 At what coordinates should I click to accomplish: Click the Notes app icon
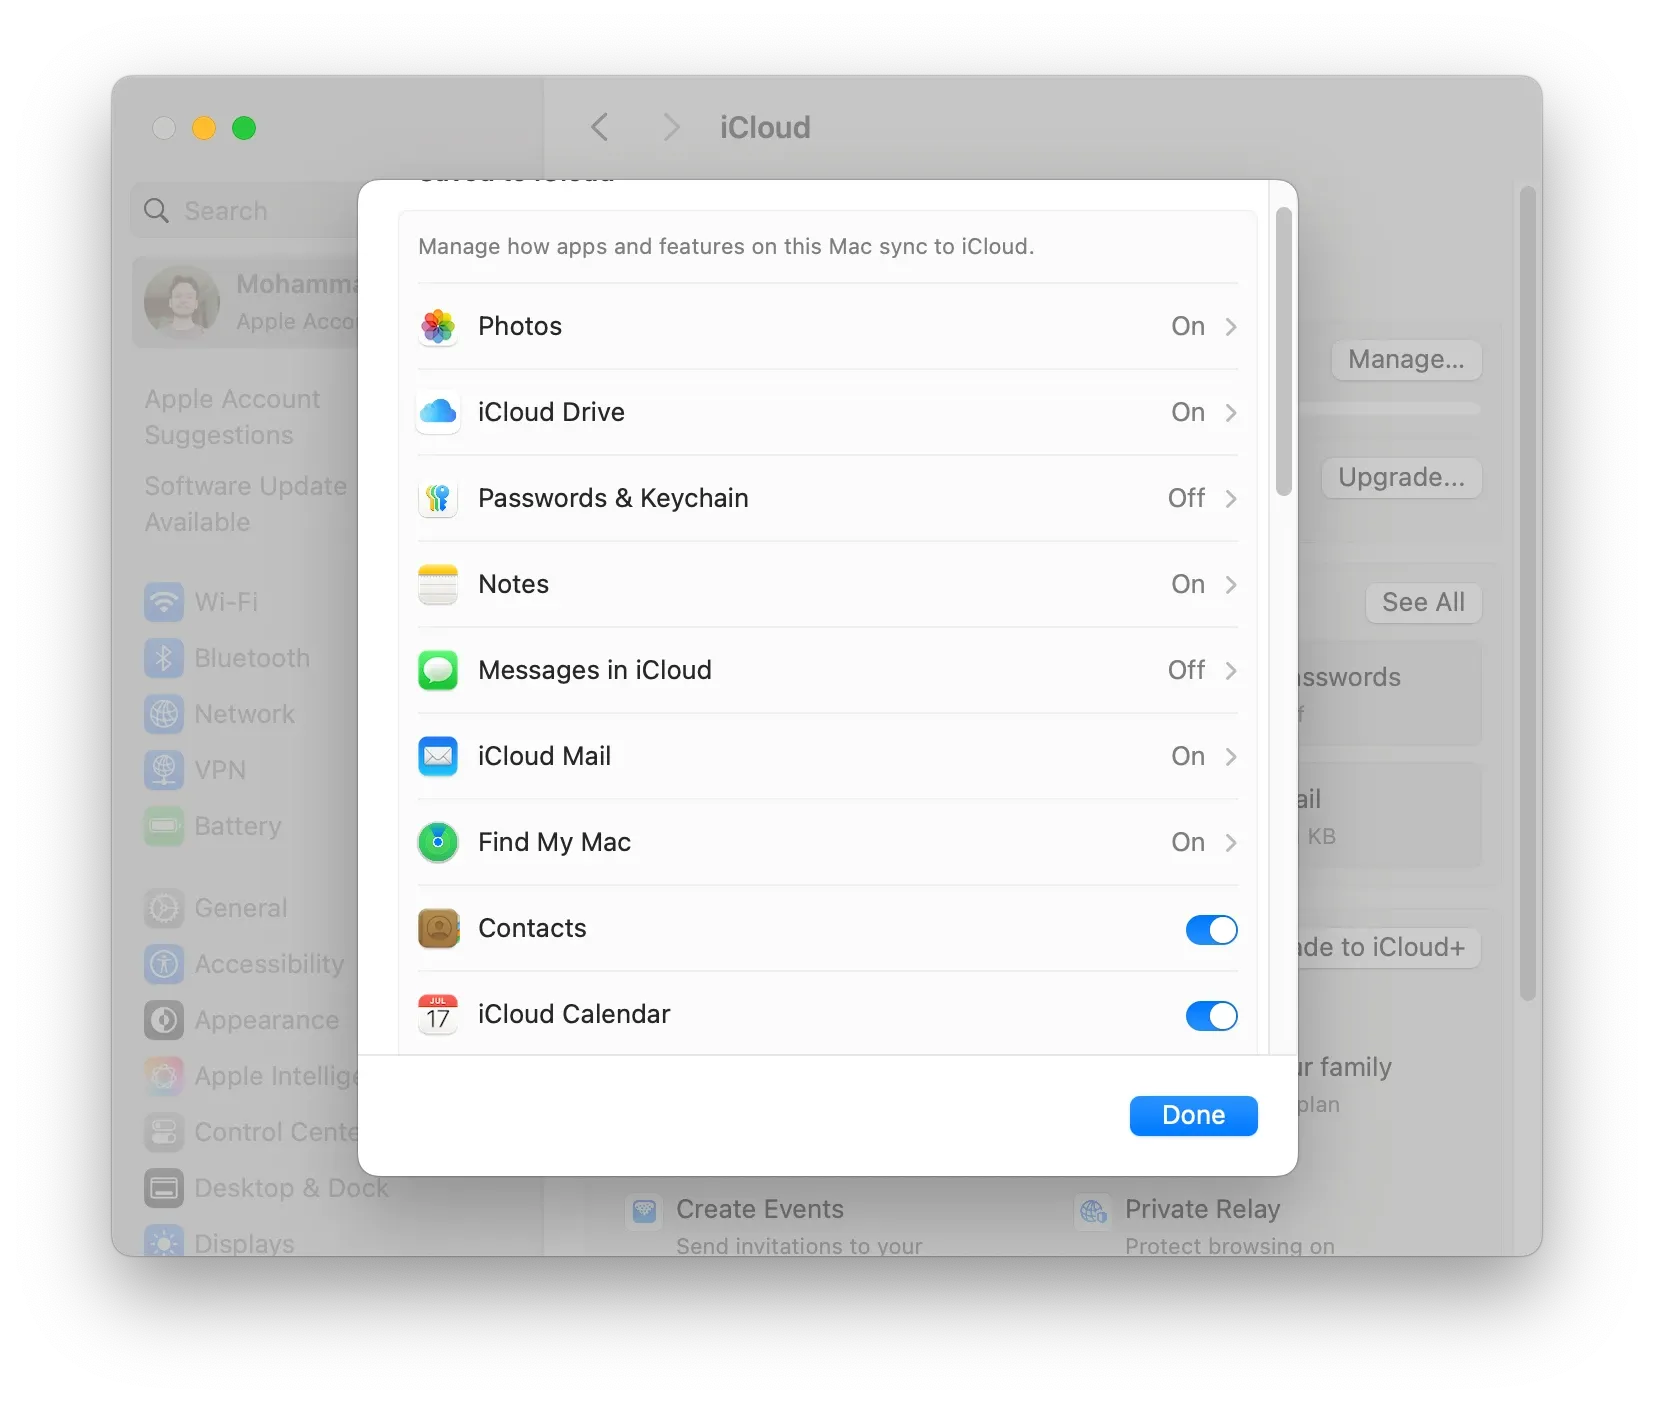click(x=438, y=584)
